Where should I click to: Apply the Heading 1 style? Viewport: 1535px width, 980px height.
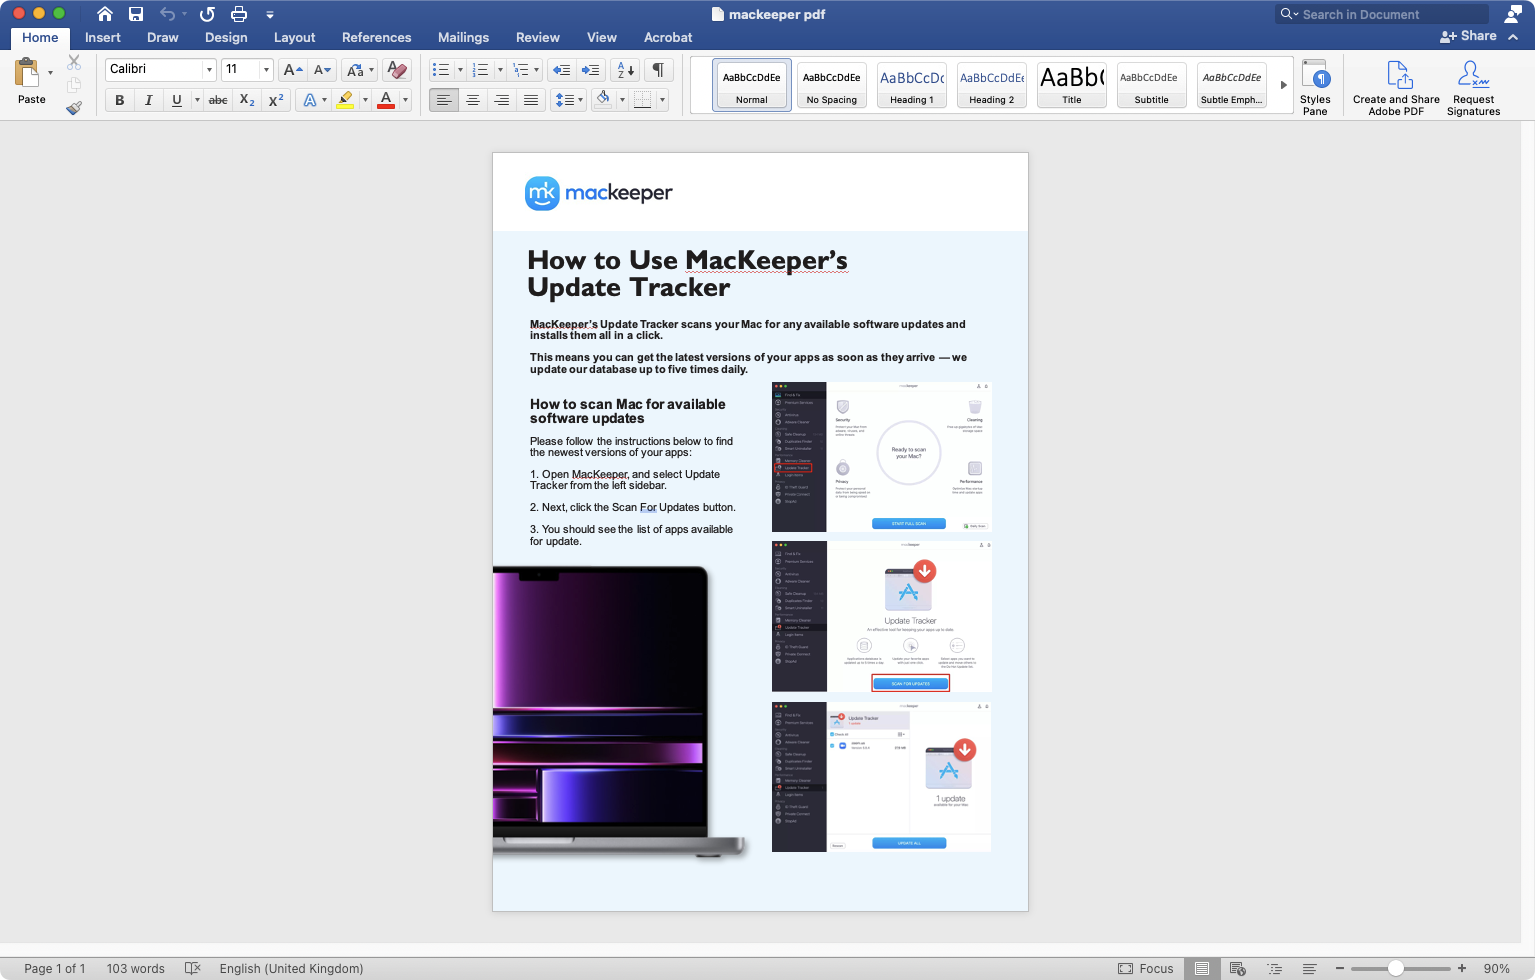coord(912,84)
